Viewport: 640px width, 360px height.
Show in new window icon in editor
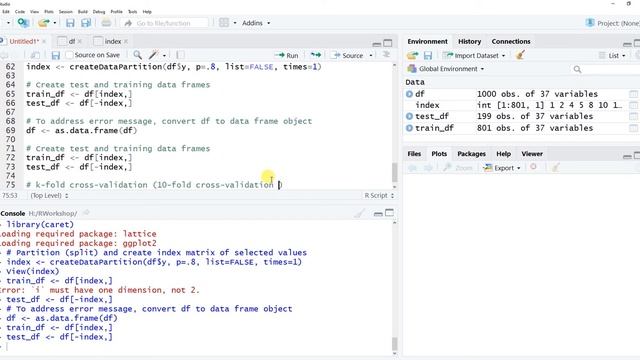point(35,55)
